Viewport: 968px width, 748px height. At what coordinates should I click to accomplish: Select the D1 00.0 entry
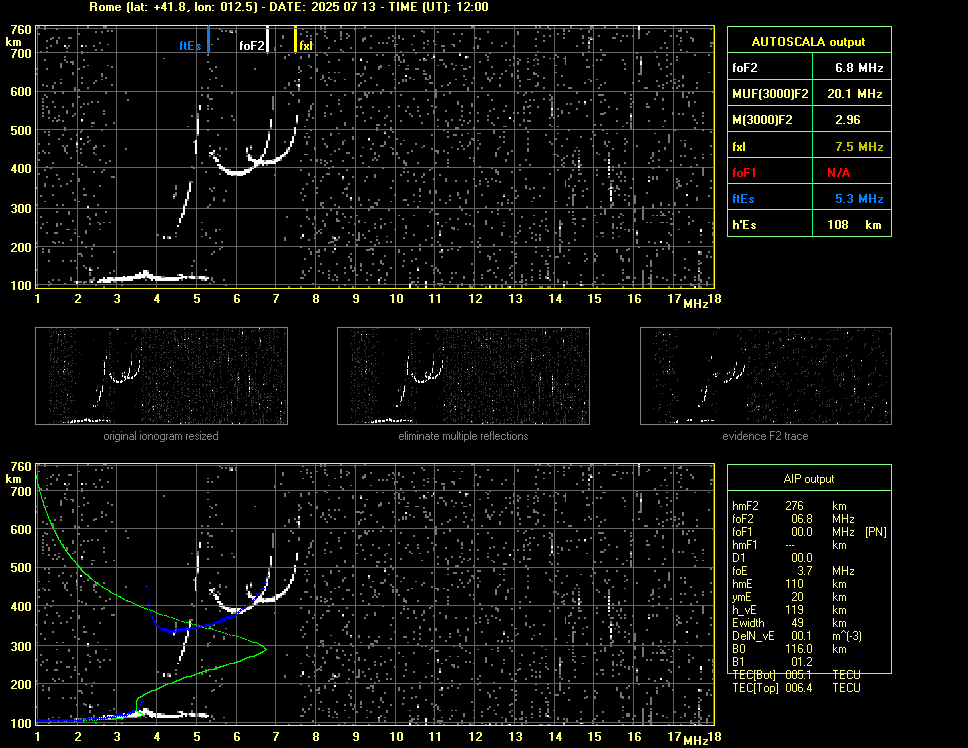tap(772, 558)
